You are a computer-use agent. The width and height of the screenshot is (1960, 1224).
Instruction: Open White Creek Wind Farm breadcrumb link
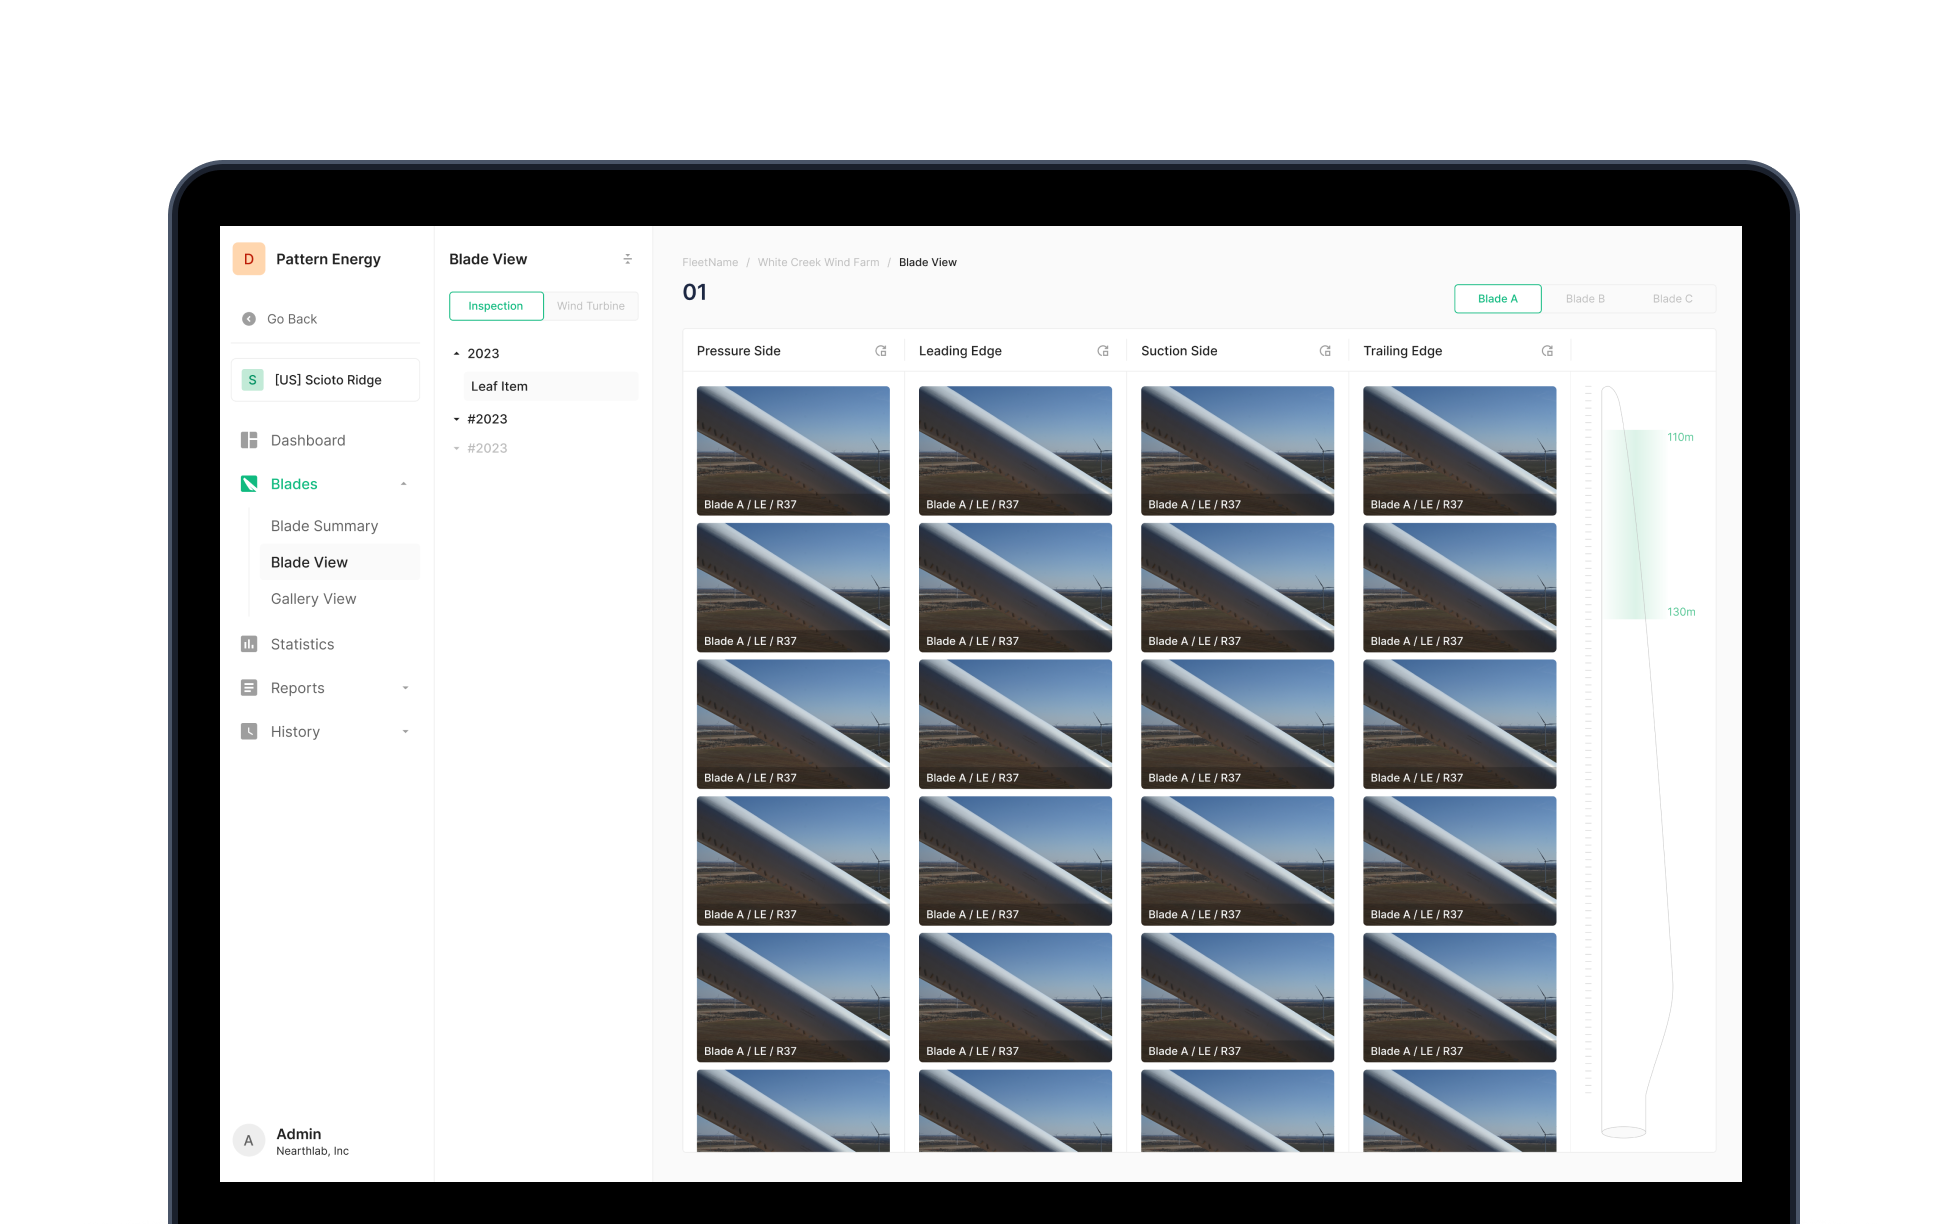(x=818, y=262)
